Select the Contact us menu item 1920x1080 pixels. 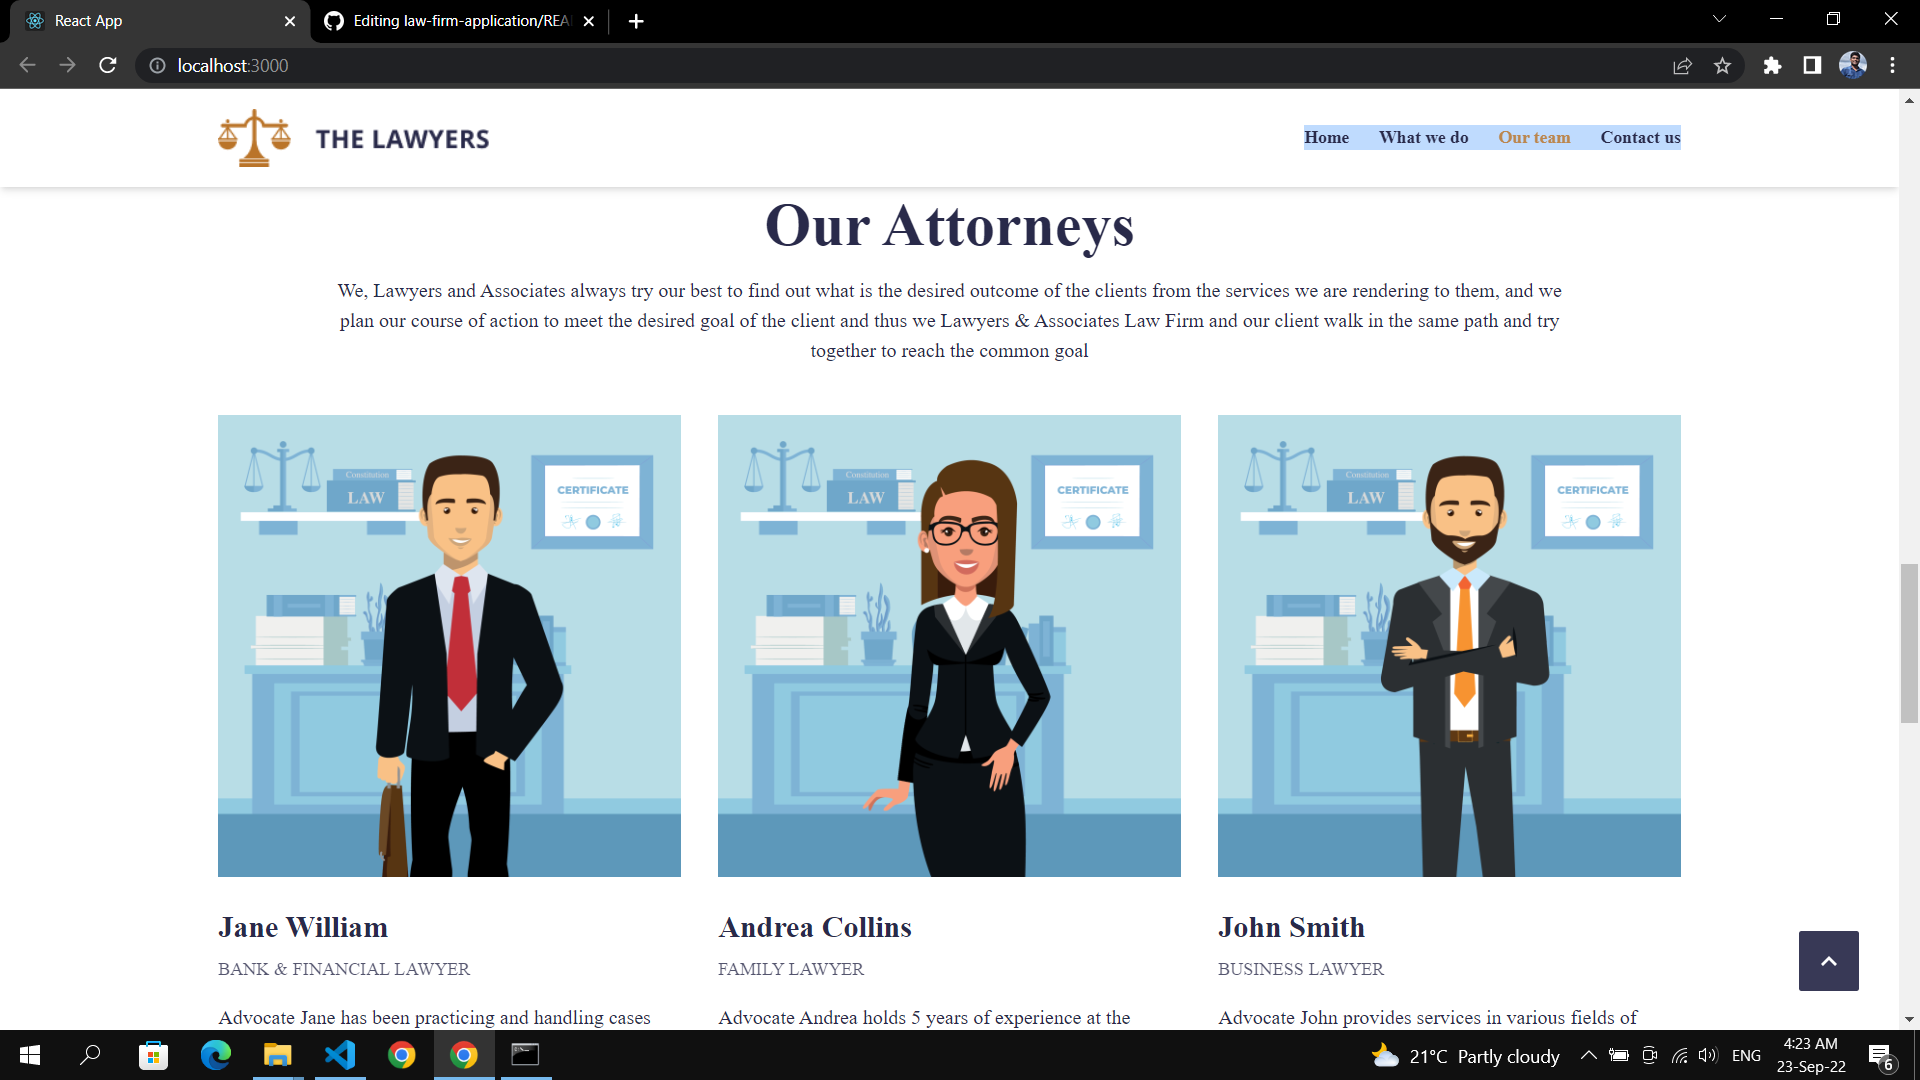[x=1639, y=137]
